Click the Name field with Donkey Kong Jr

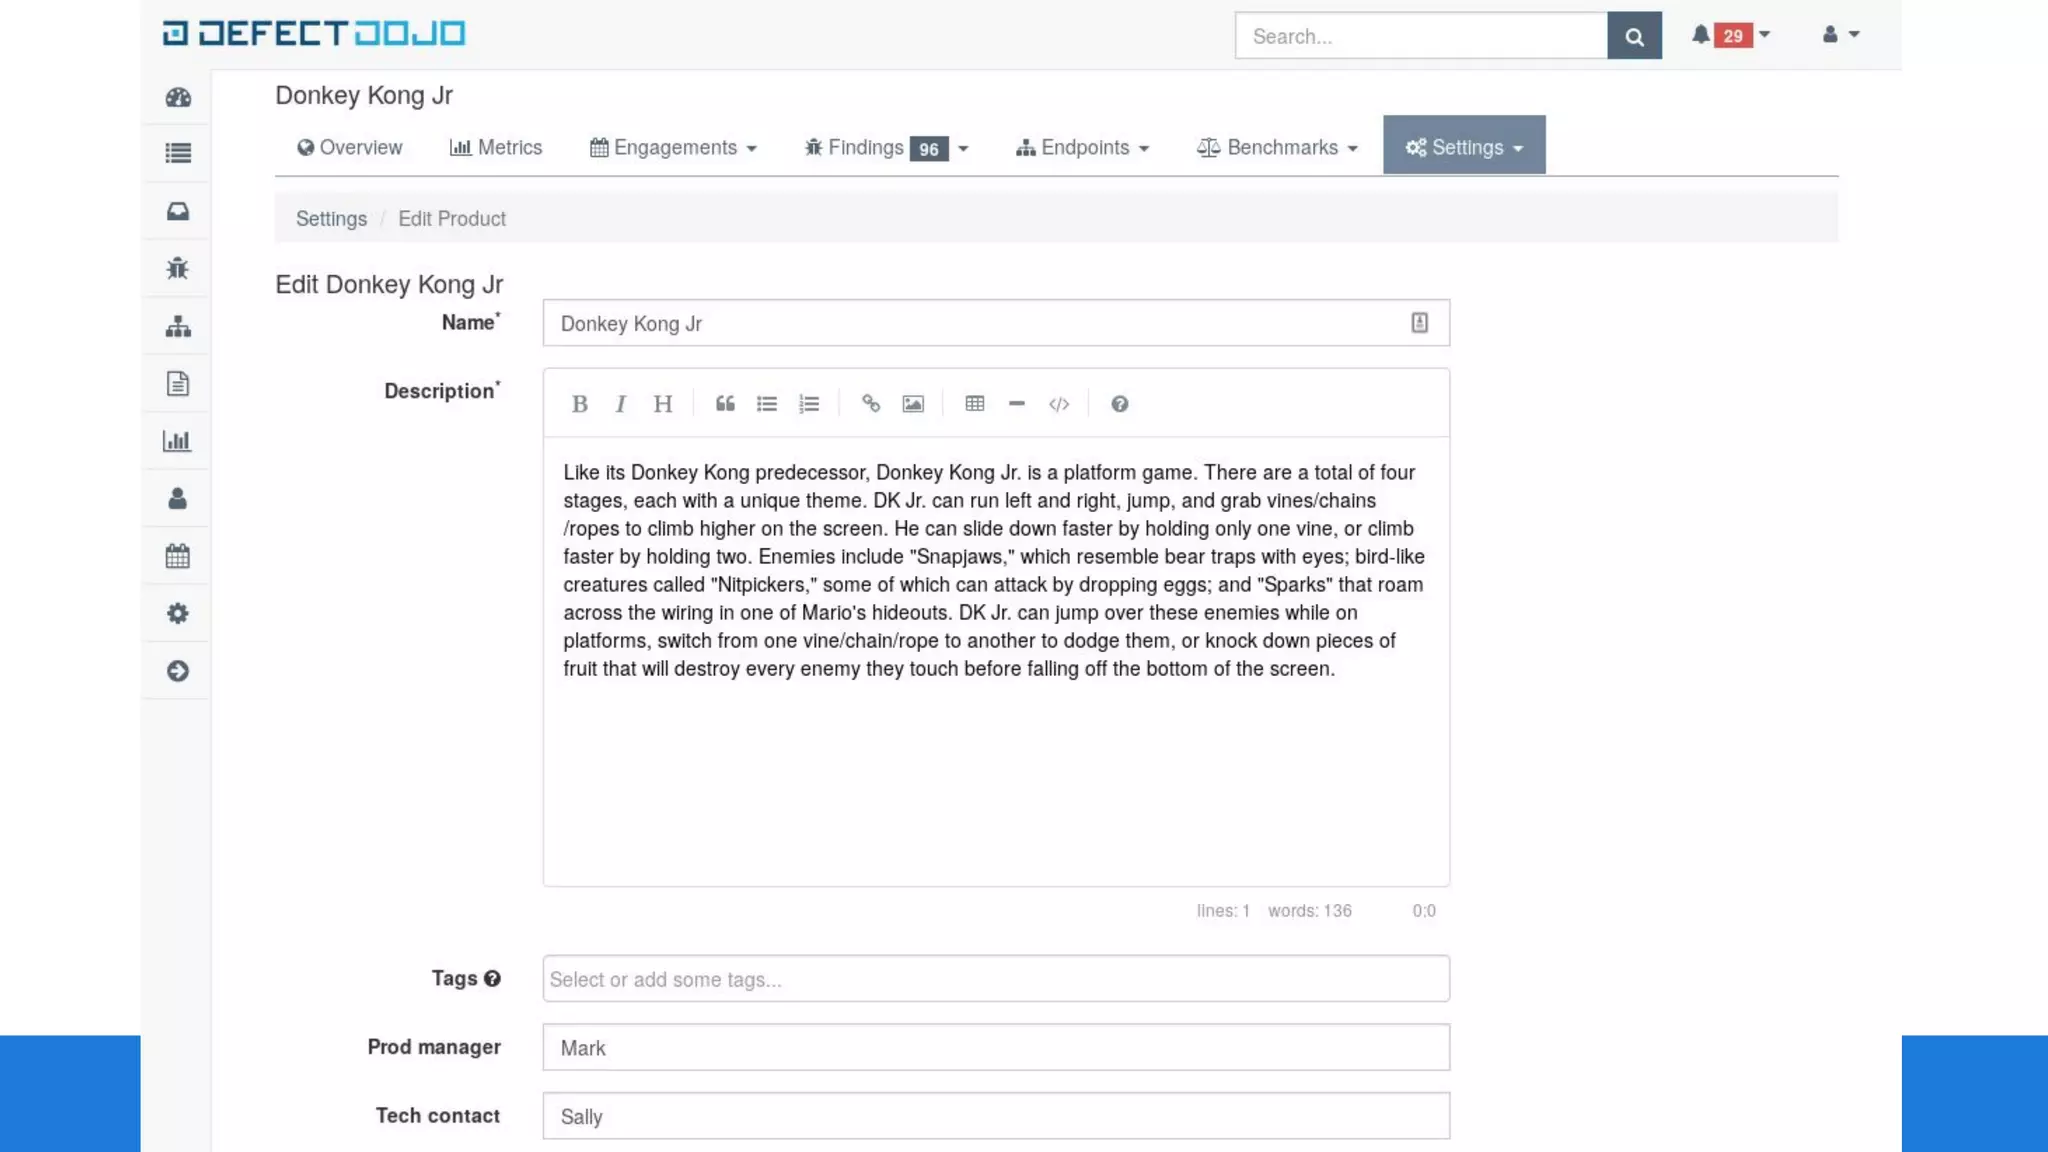pos(996,323)
